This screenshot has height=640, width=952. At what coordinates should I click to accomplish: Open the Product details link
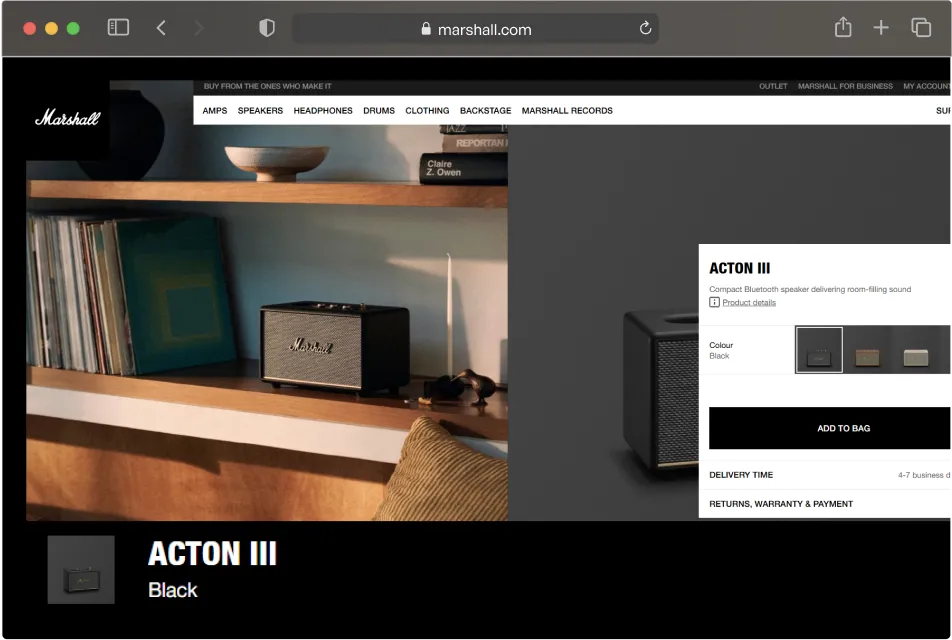click(x=748, y=302)
